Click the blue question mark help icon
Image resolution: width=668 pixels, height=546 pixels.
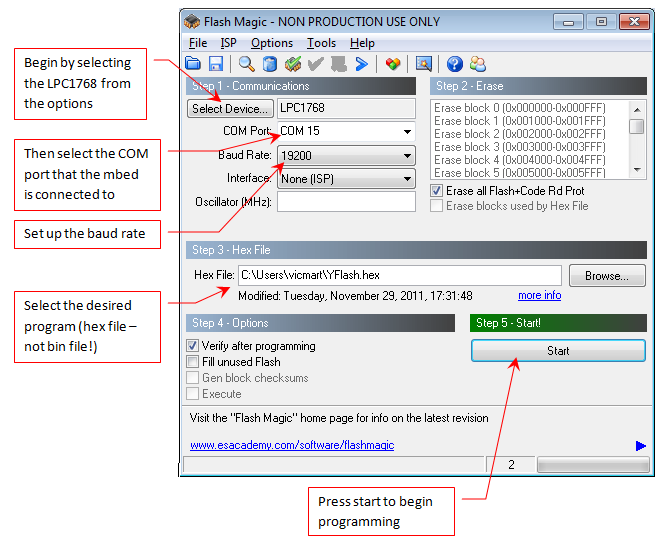[455, 65]
